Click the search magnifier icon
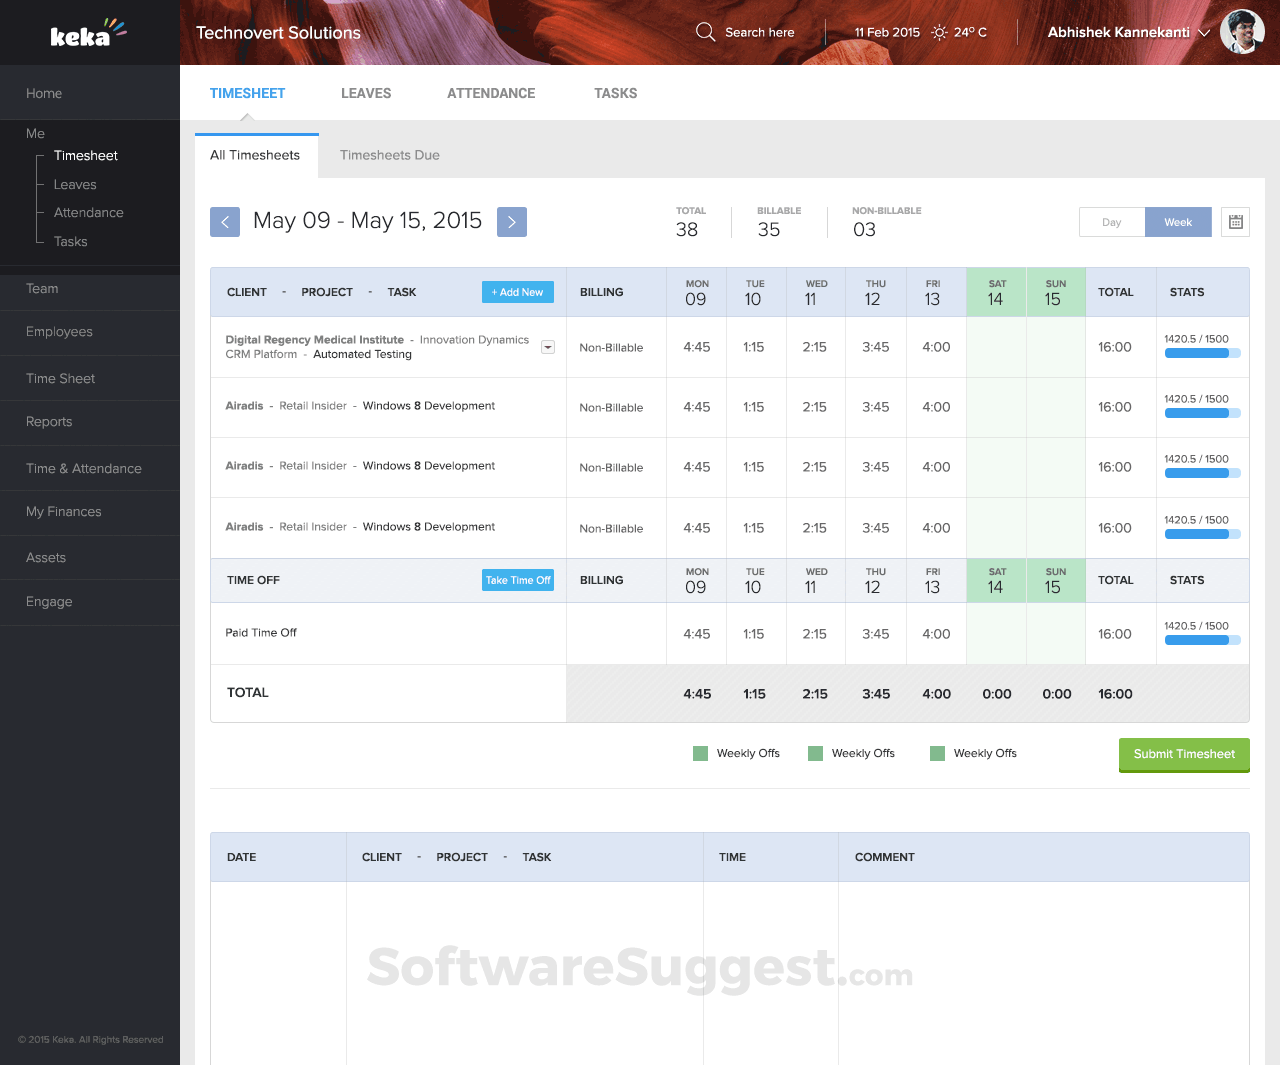This screenshot has width=1280, height=1065. (705, 32)
